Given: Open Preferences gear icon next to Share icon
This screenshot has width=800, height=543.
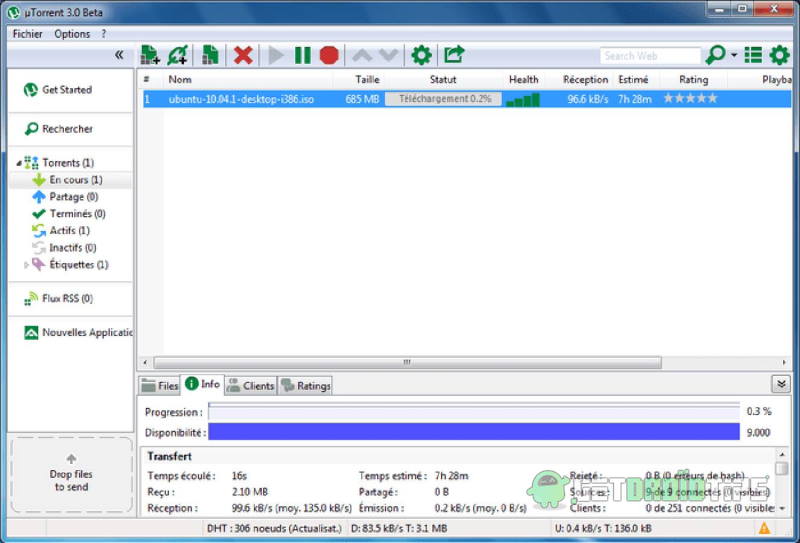Looking at the screenshot, I should 421,55.
